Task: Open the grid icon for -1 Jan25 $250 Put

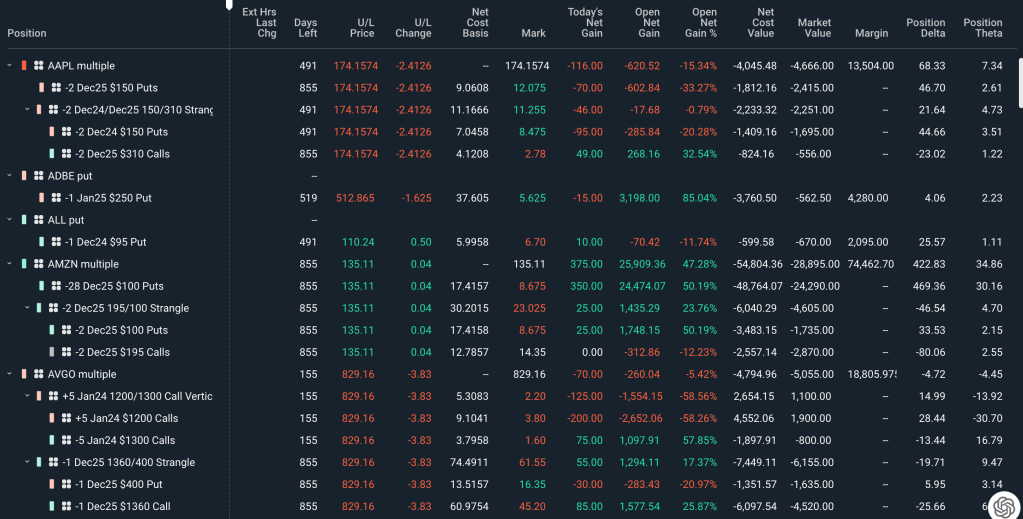Action: (x=55, y=198)
